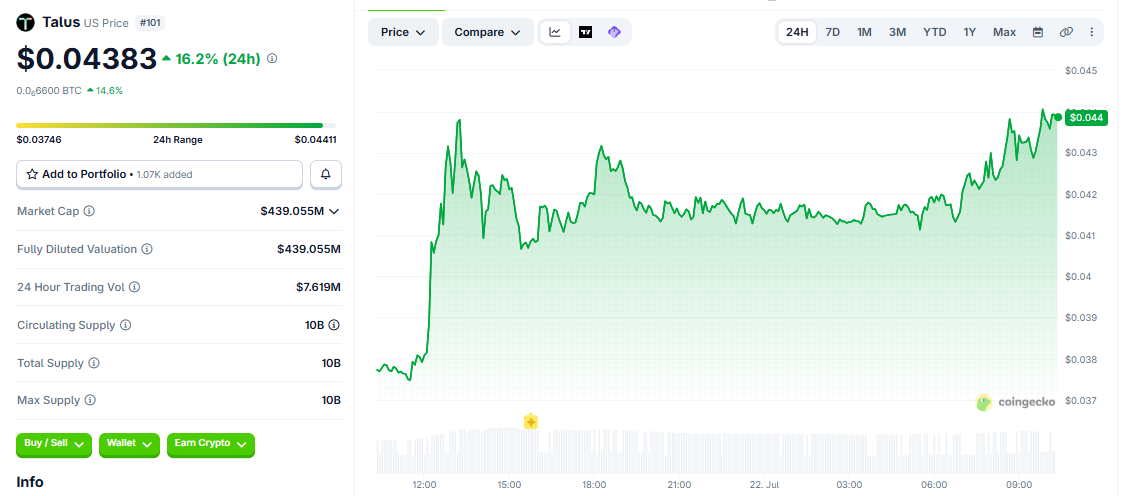Click the $0.044 current price tag on chart
The width and height of the screenshot is (1122, 496).
1086,117
